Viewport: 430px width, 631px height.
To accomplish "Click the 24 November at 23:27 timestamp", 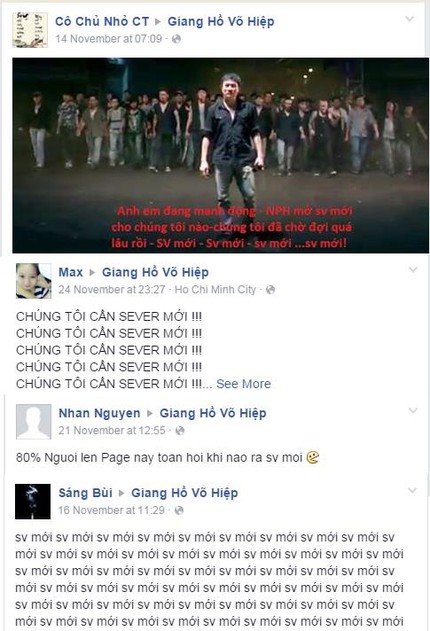I will click(x=112, y=290).
